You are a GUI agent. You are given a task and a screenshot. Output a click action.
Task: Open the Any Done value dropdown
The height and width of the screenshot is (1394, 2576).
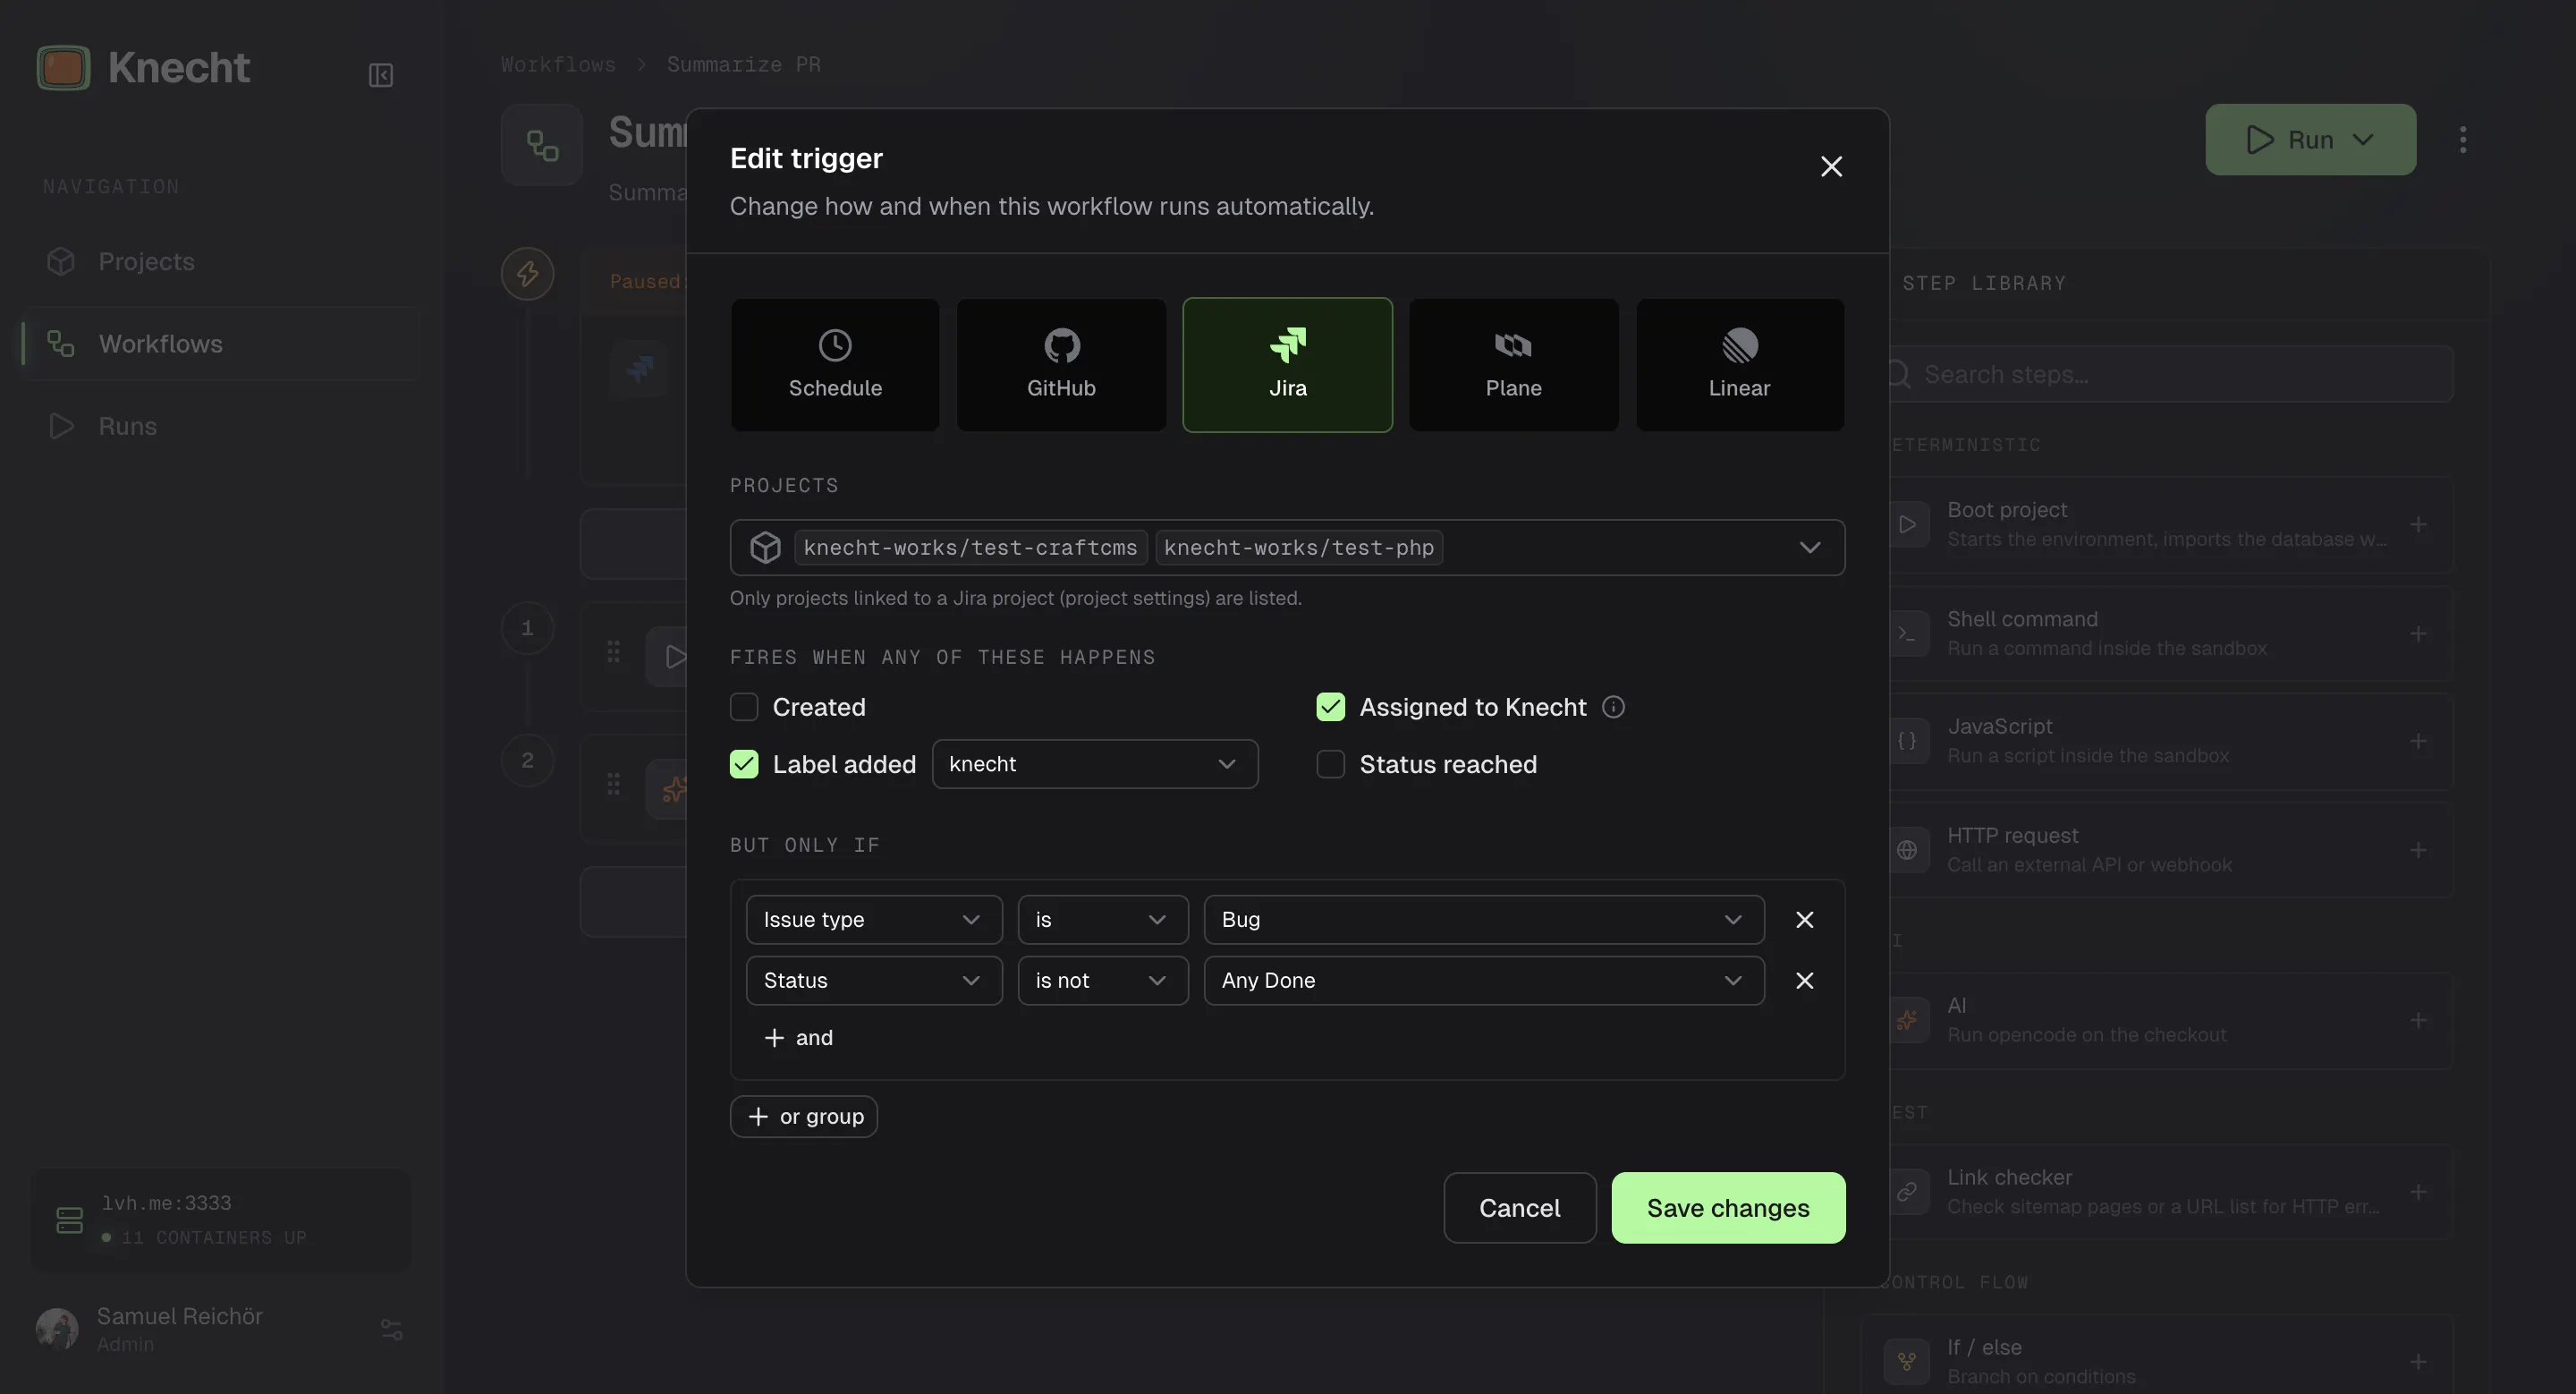point(1483,980)
